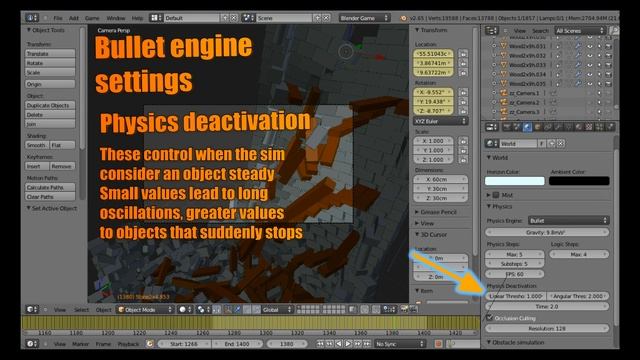The width and height of the screenshot is (640, 360).
Task: Open the properties editor type selector
Action: pyautogui.click(x=491, y=127)
